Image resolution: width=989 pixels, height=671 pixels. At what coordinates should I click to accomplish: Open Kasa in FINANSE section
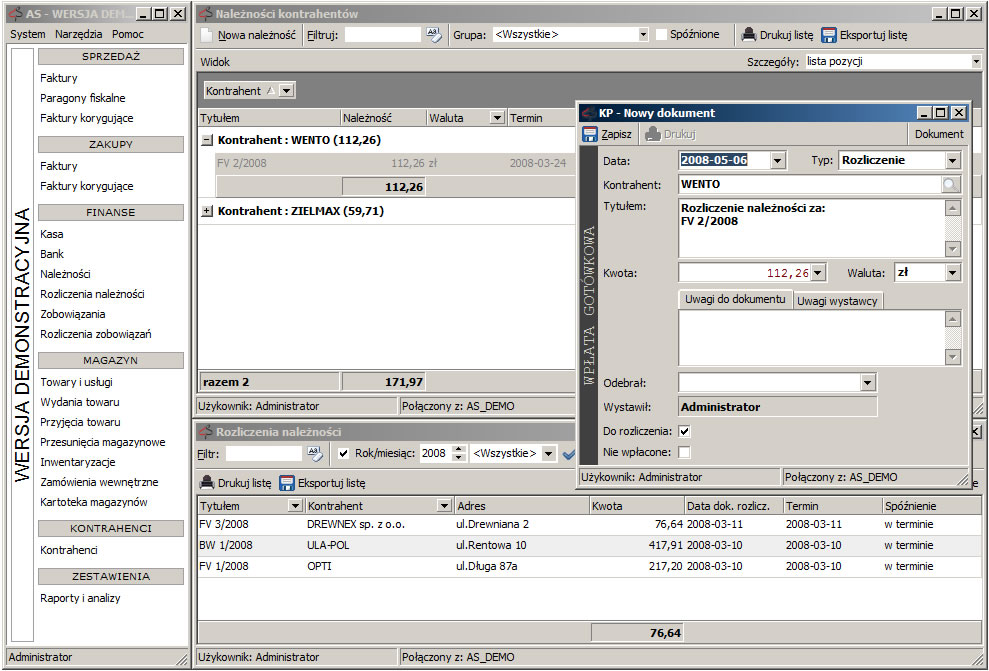(x=52, y=234)
